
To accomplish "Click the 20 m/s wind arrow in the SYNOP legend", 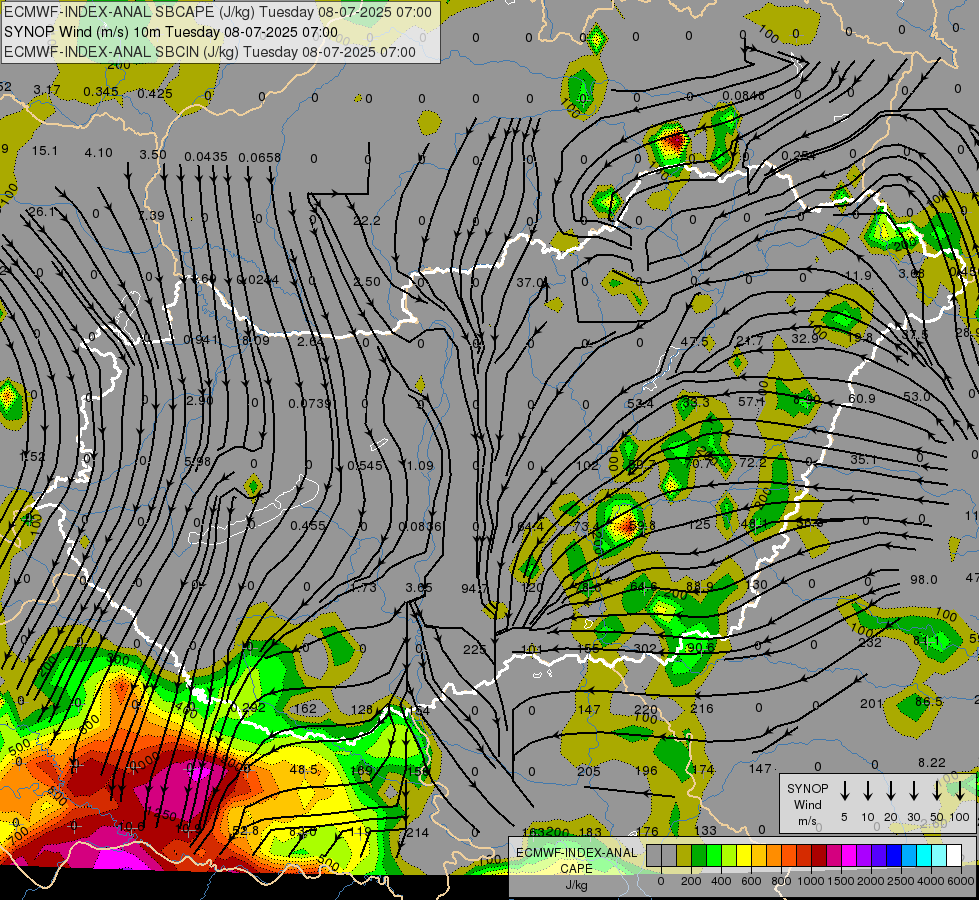I will coord(890,790).
